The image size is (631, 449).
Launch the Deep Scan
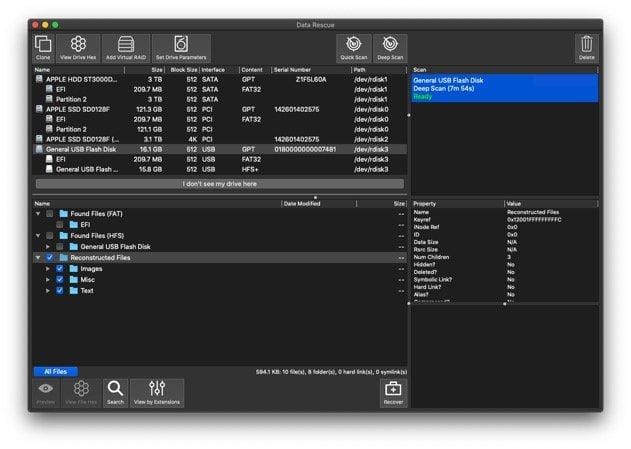point(390,48)
